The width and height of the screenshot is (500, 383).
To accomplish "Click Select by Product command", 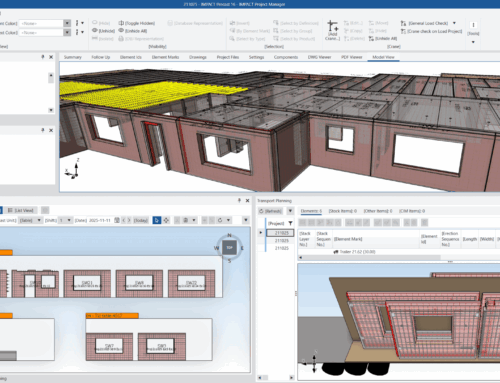I will click(294, 39).
